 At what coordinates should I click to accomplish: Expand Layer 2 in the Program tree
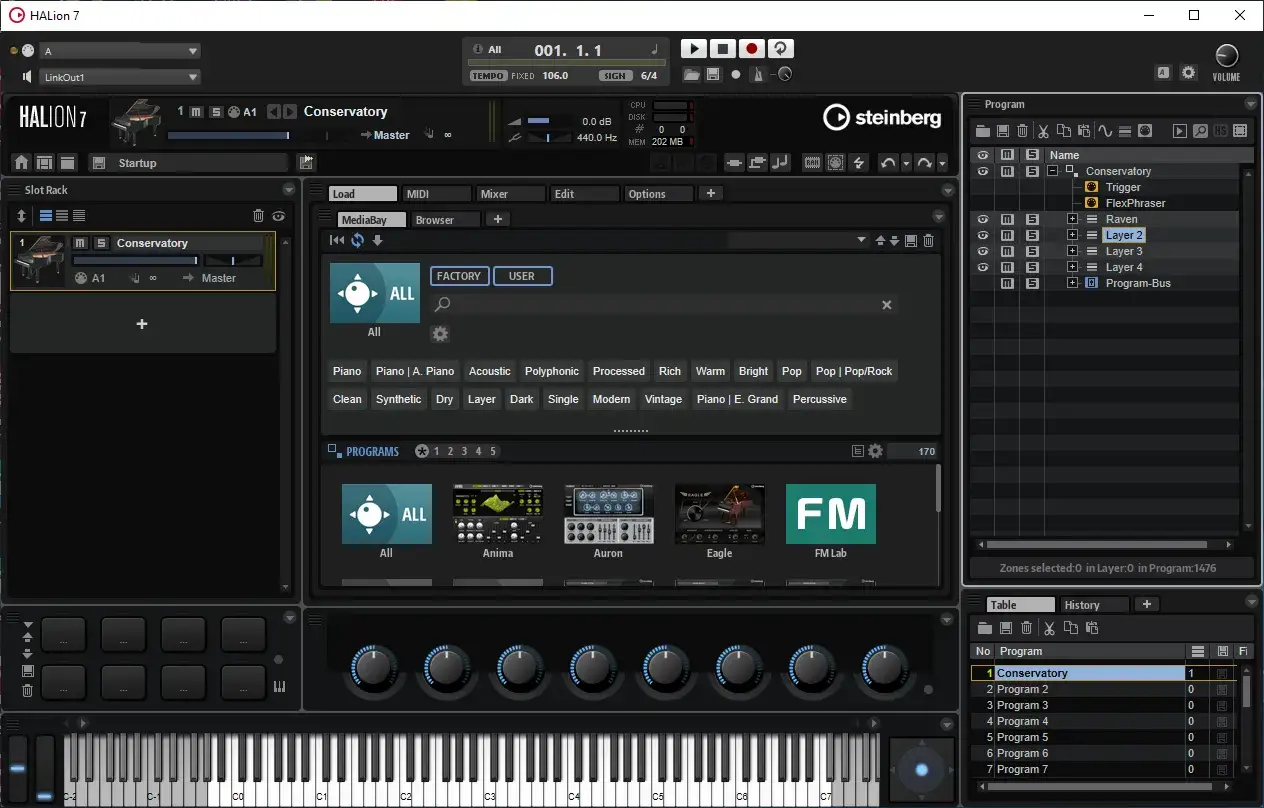(x=1072, y=235)
